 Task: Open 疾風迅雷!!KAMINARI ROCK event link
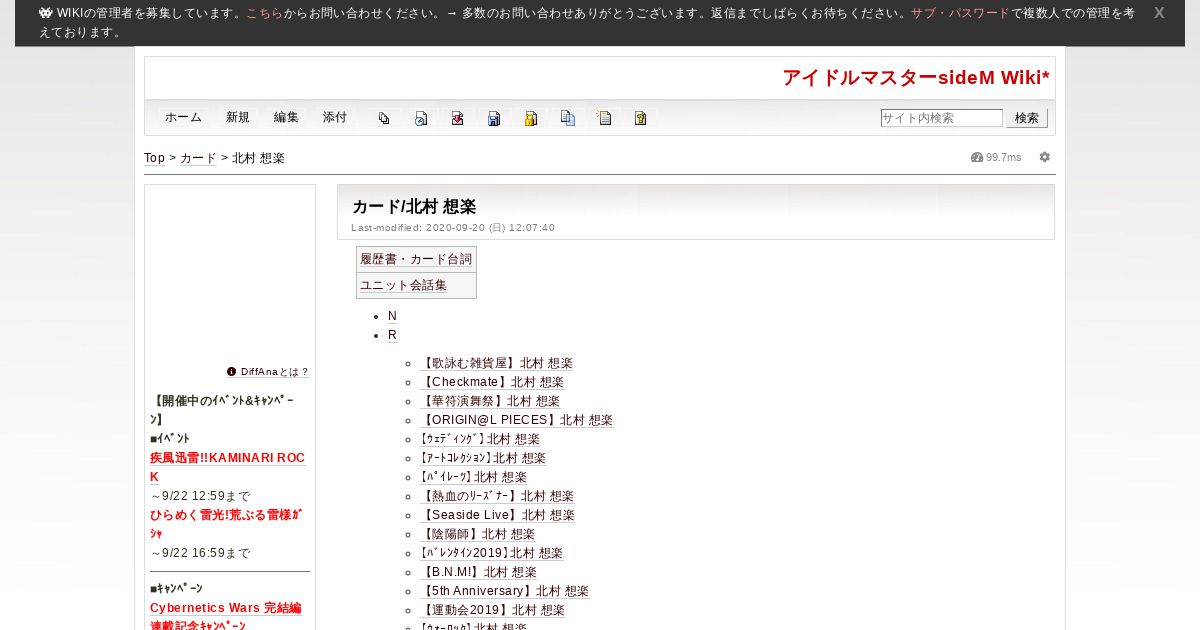point(227,467)
